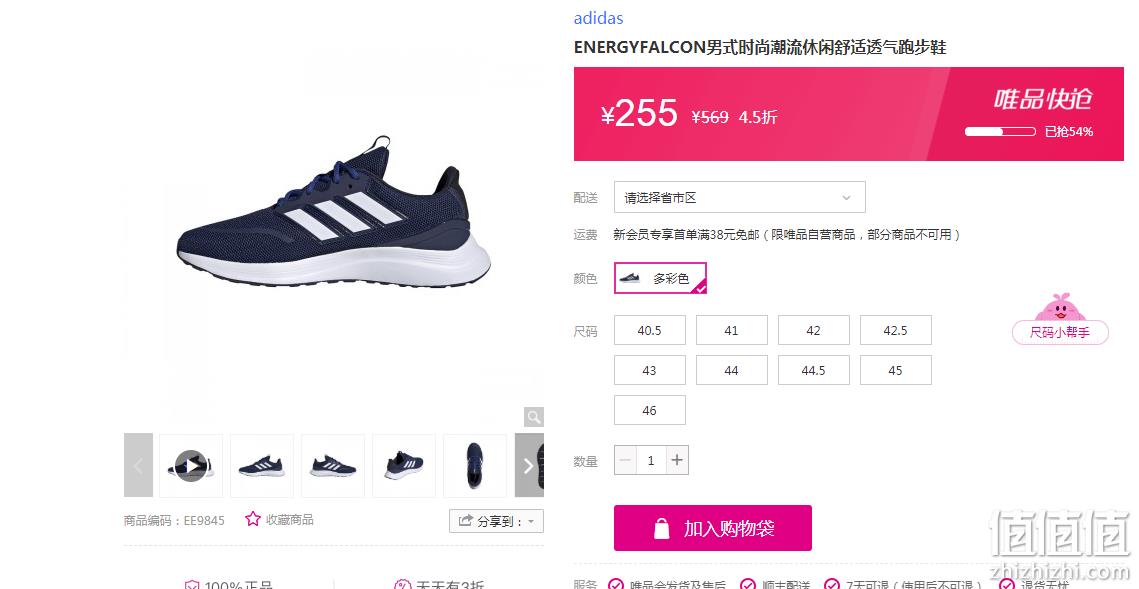Click the share icon next to 分享到
1139x589 pixels.
(x=465, y=521)
